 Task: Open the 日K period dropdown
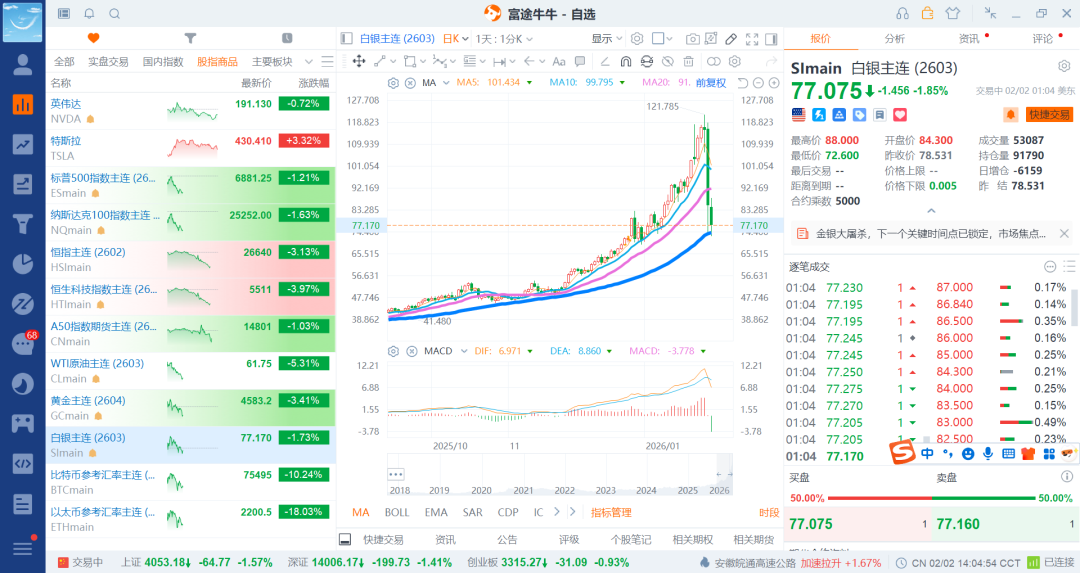pyautogui.click(x=455, y=39)
